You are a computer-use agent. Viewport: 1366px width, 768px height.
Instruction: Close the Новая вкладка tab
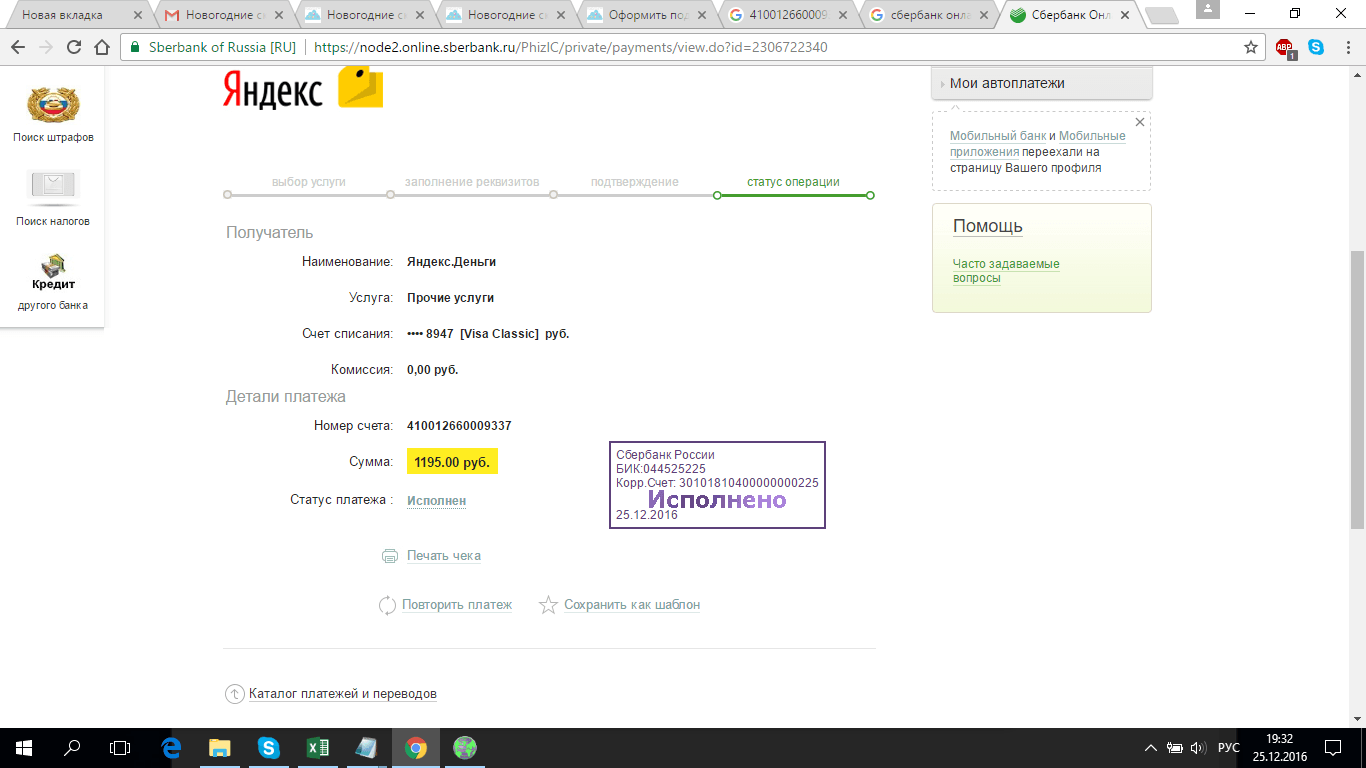click(x=137, y=15)
